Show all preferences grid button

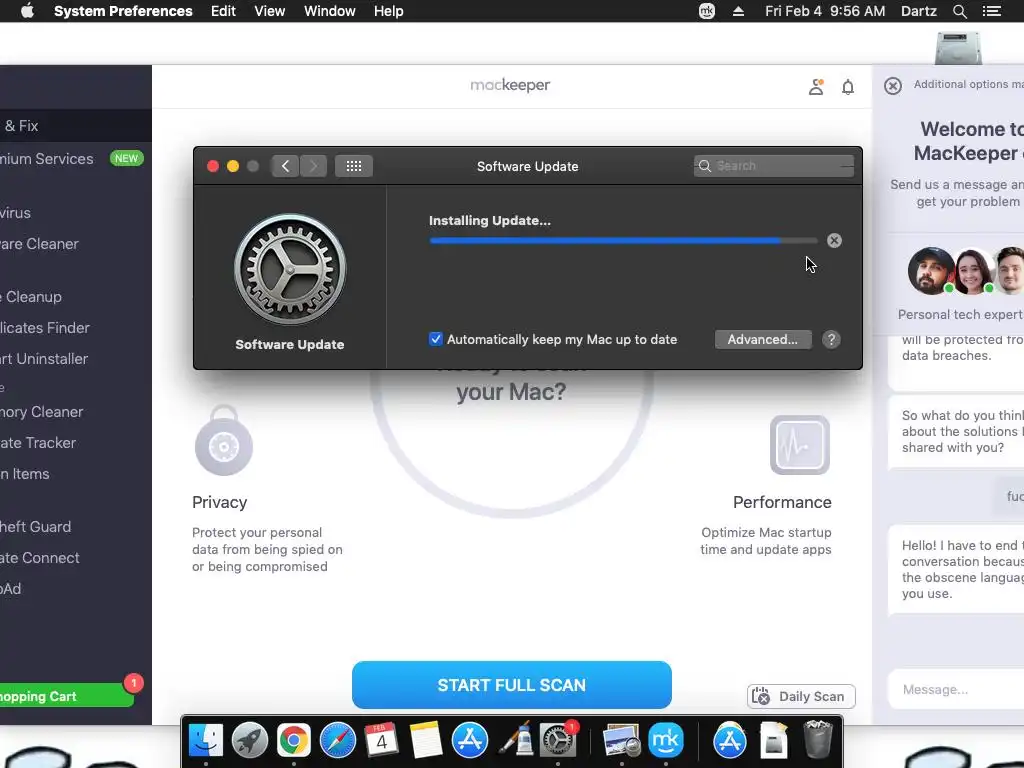click(354, 166)
